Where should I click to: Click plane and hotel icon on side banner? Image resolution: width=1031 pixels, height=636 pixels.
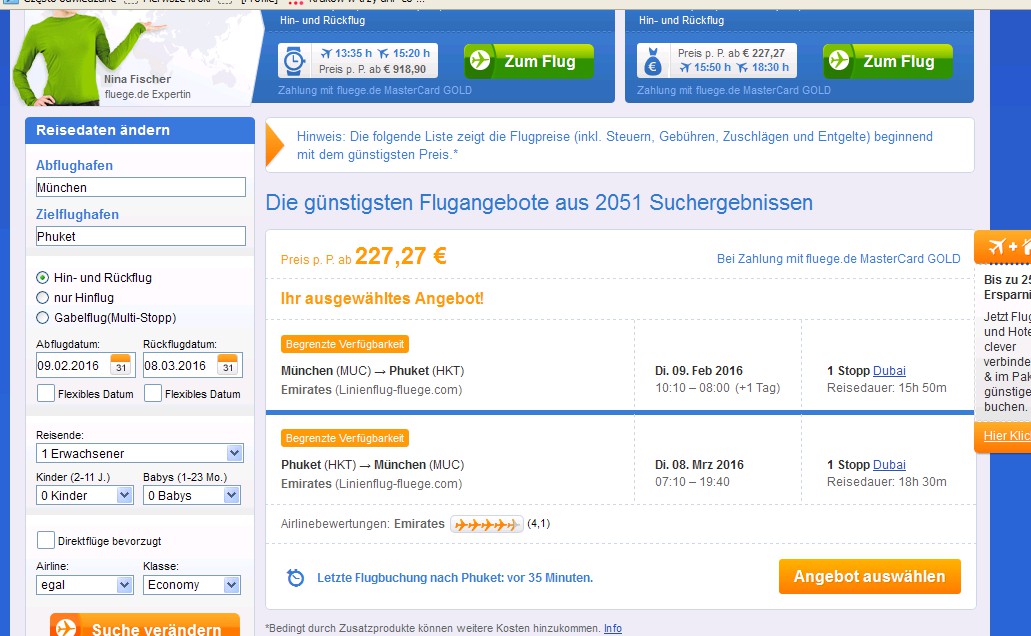click(x=1009, y=247)
